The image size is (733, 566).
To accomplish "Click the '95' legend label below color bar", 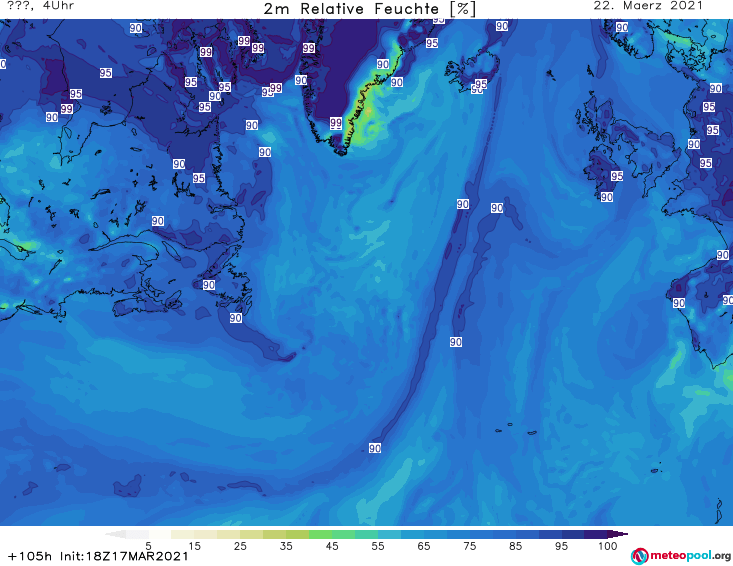I will (x=561, y=546).
